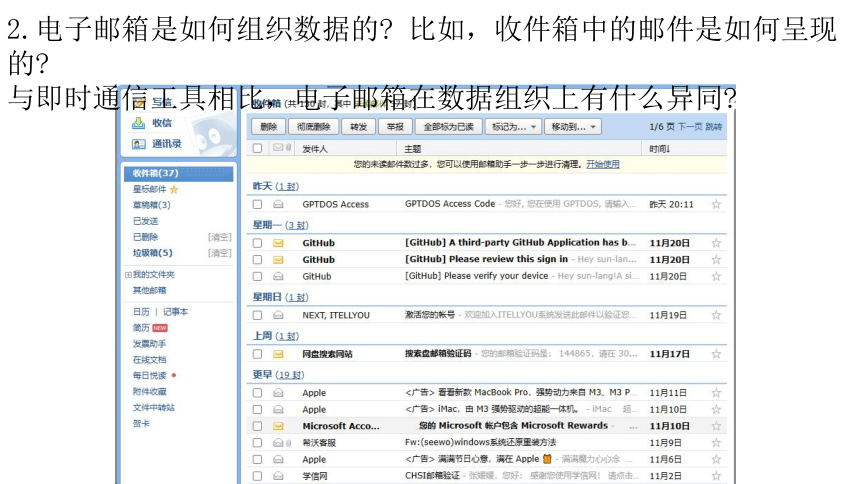The height and width of the screenshot is (484, 860).
Task: Click envelope icon of 学信网 email
Action: pyautogui.click(x=279, y=476)
